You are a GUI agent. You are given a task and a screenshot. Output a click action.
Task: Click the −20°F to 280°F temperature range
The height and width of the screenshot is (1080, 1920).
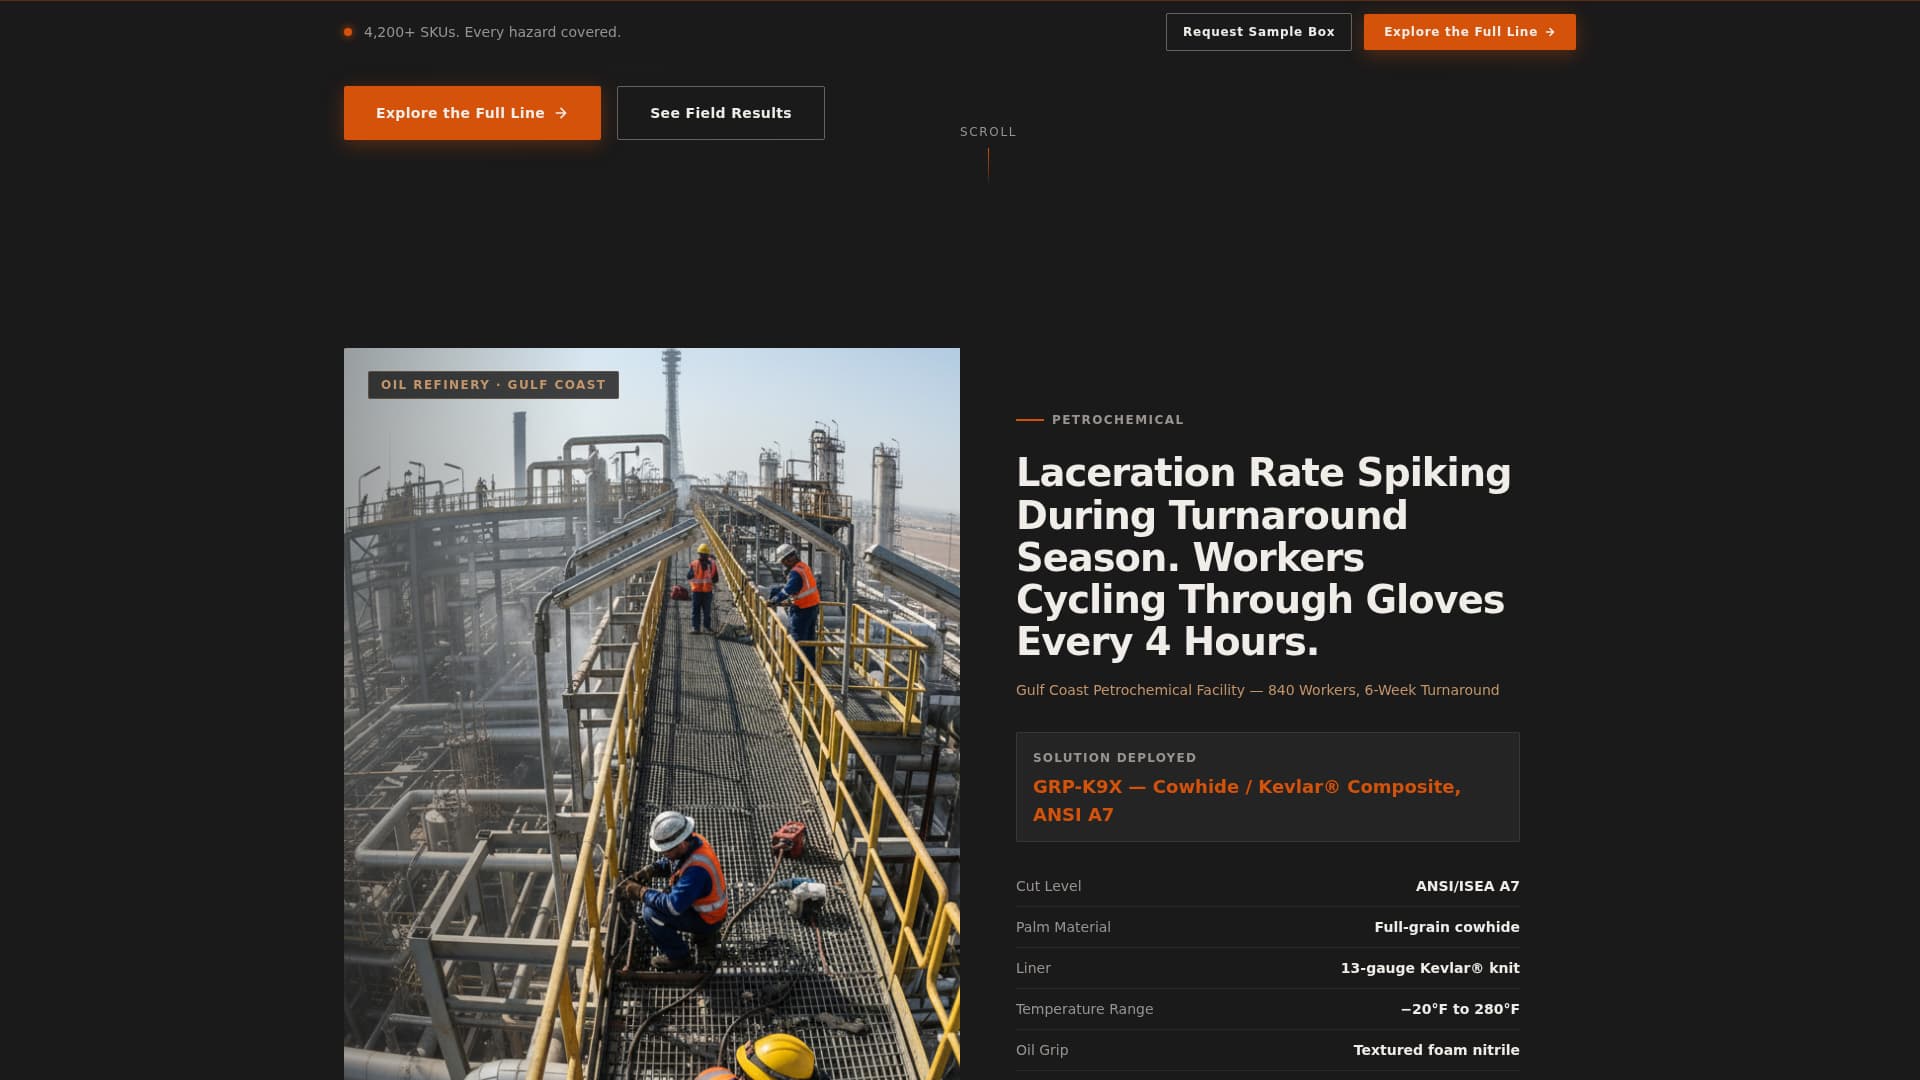coord(1459,1009)
